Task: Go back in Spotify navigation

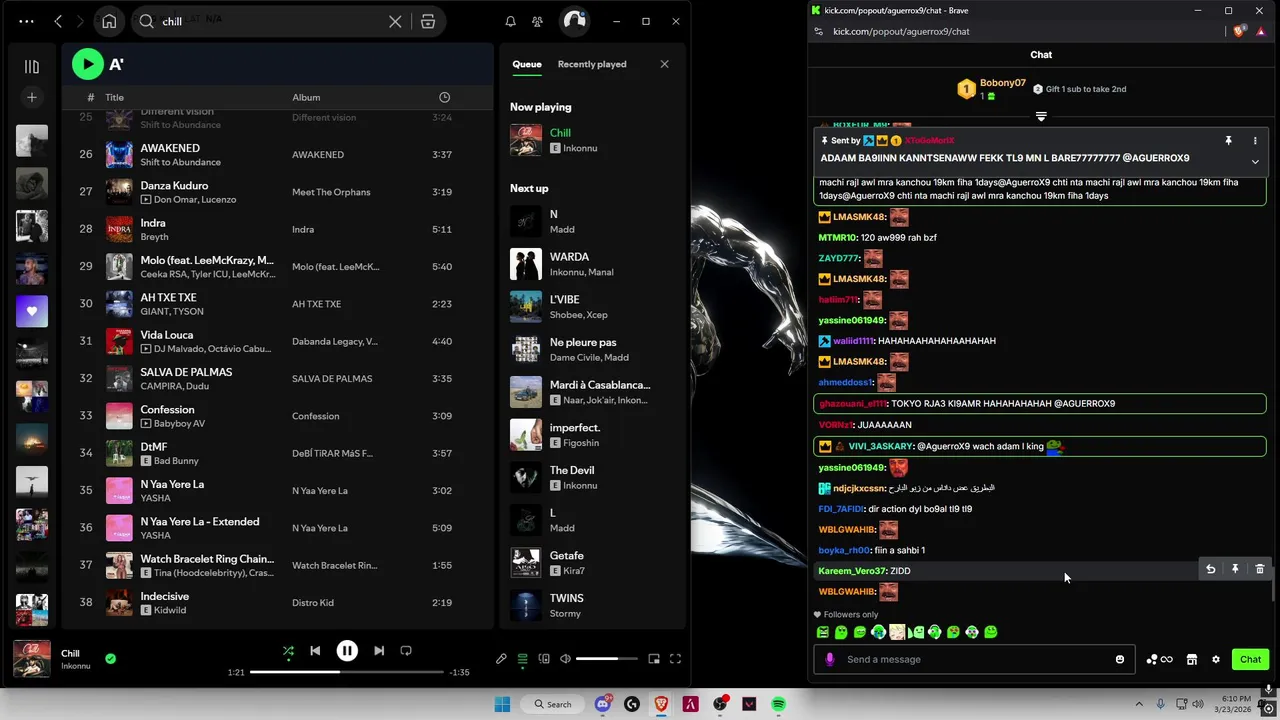Action: [58, 21]
